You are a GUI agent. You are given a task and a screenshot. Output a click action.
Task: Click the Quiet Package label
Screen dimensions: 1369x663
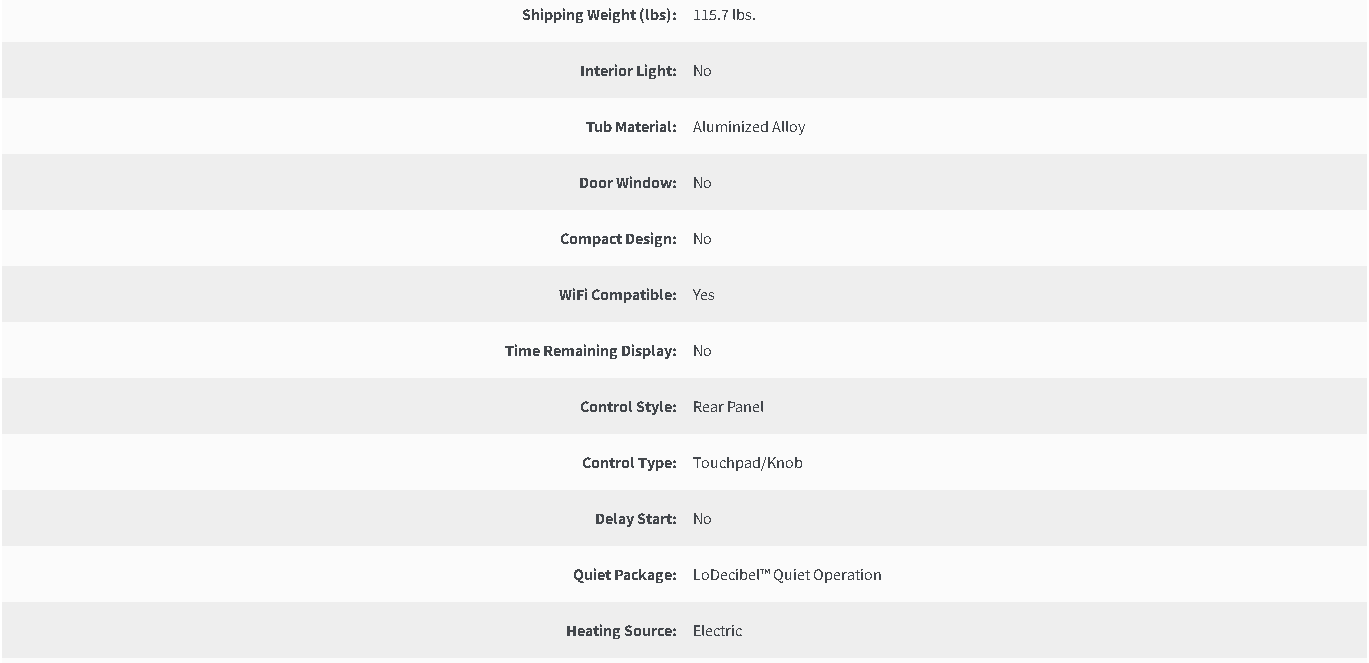coord(625,575)
